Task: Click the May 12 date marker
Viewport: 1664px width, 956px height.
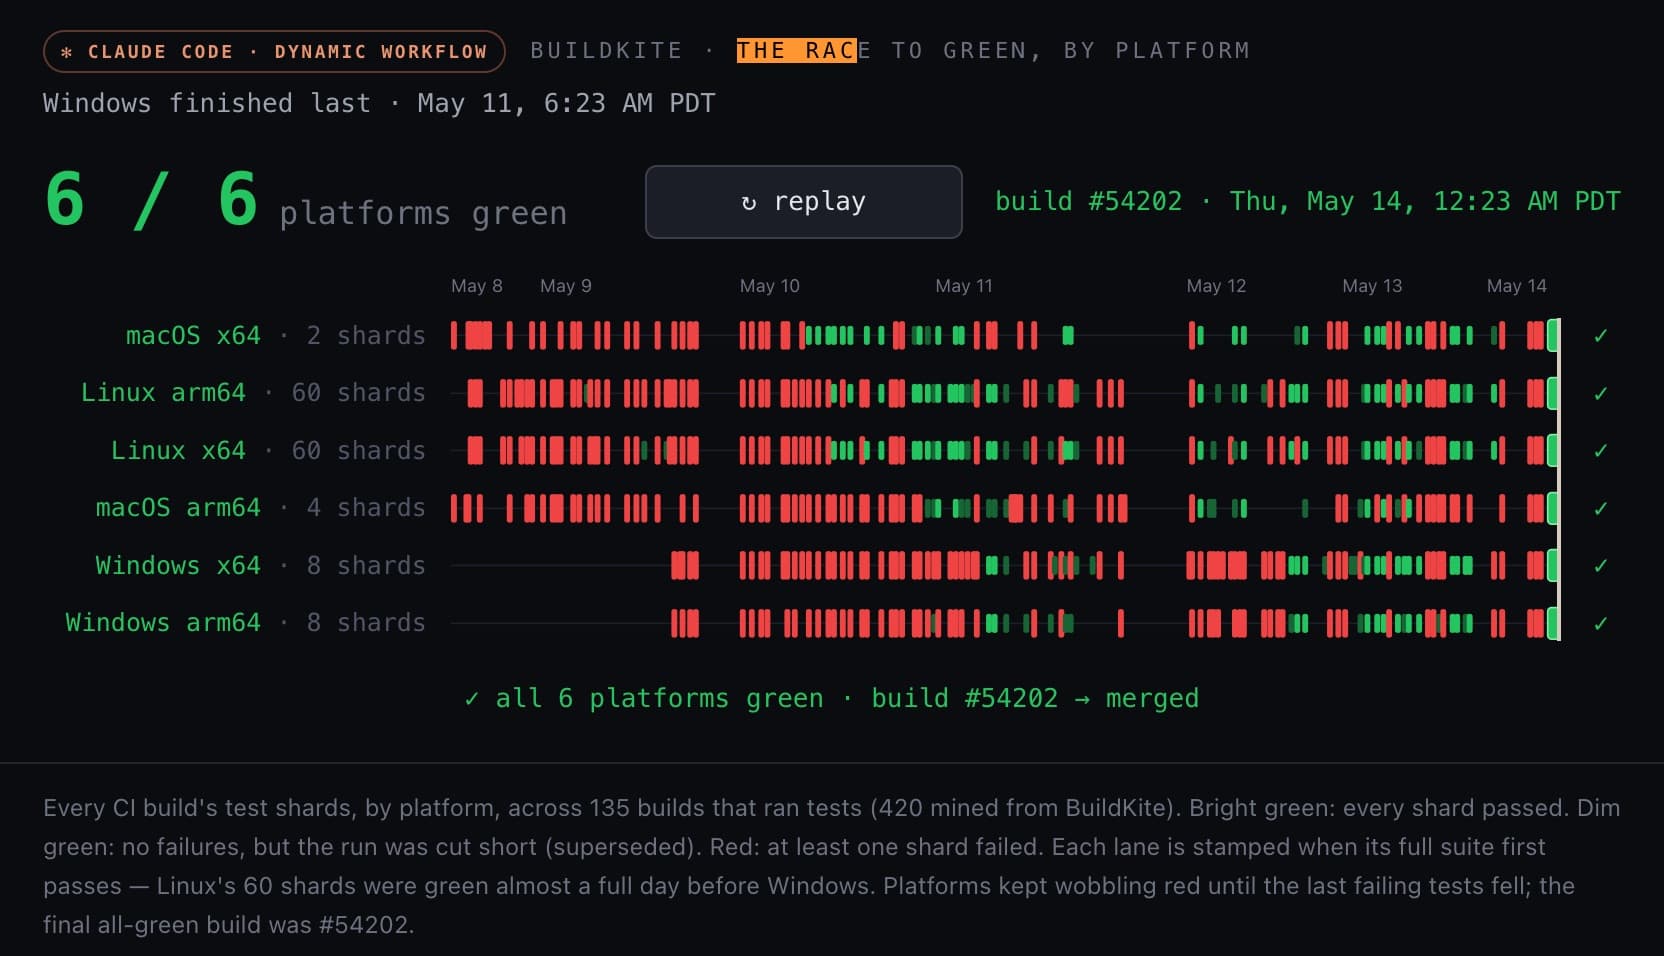Action: pos(1216,286)
